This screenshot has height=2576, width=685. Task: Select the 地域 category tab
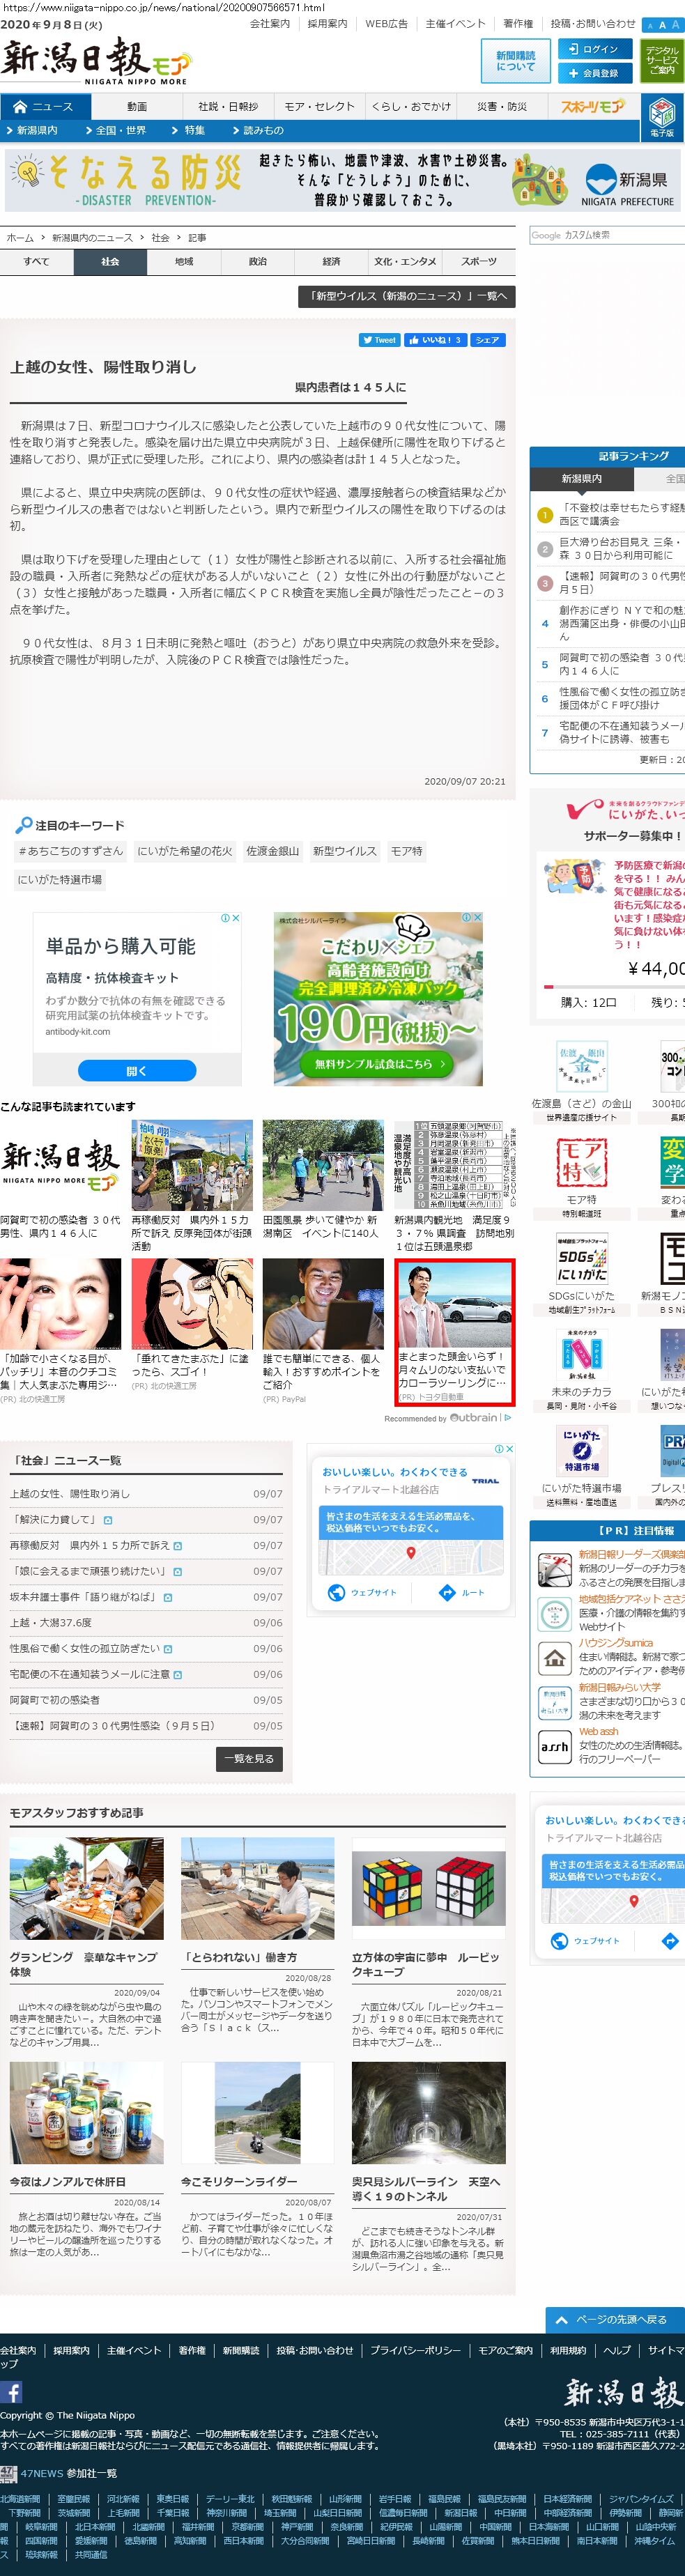click(184, 262)
